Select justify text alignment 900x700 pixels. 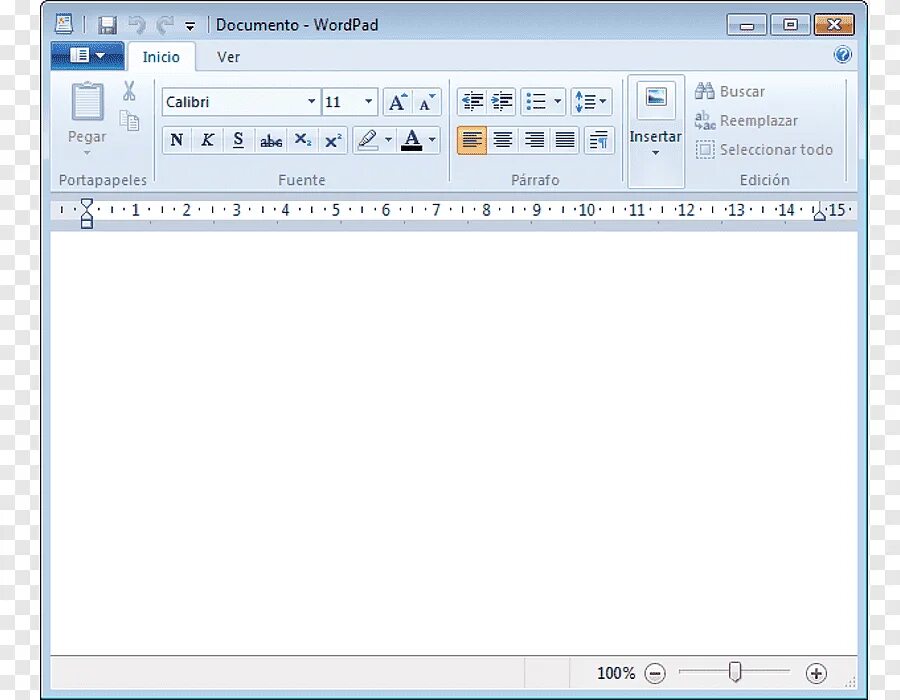565,140
